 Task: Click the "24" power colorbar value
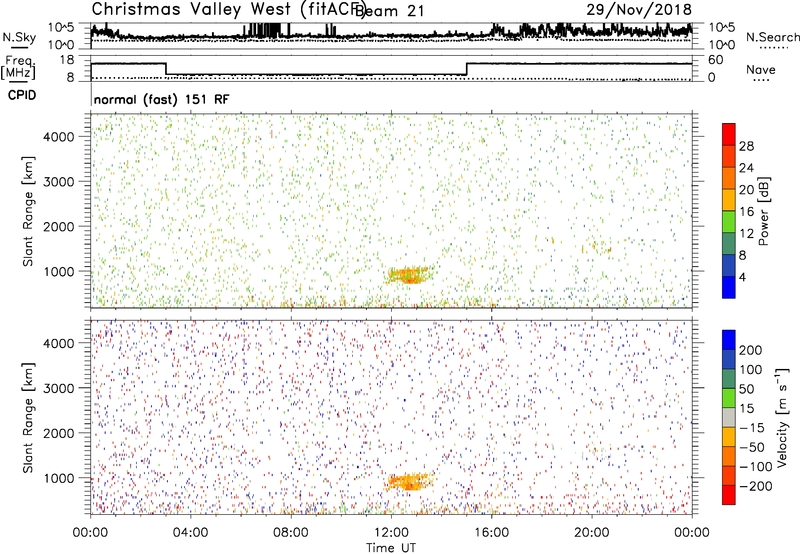pos(746,168)
